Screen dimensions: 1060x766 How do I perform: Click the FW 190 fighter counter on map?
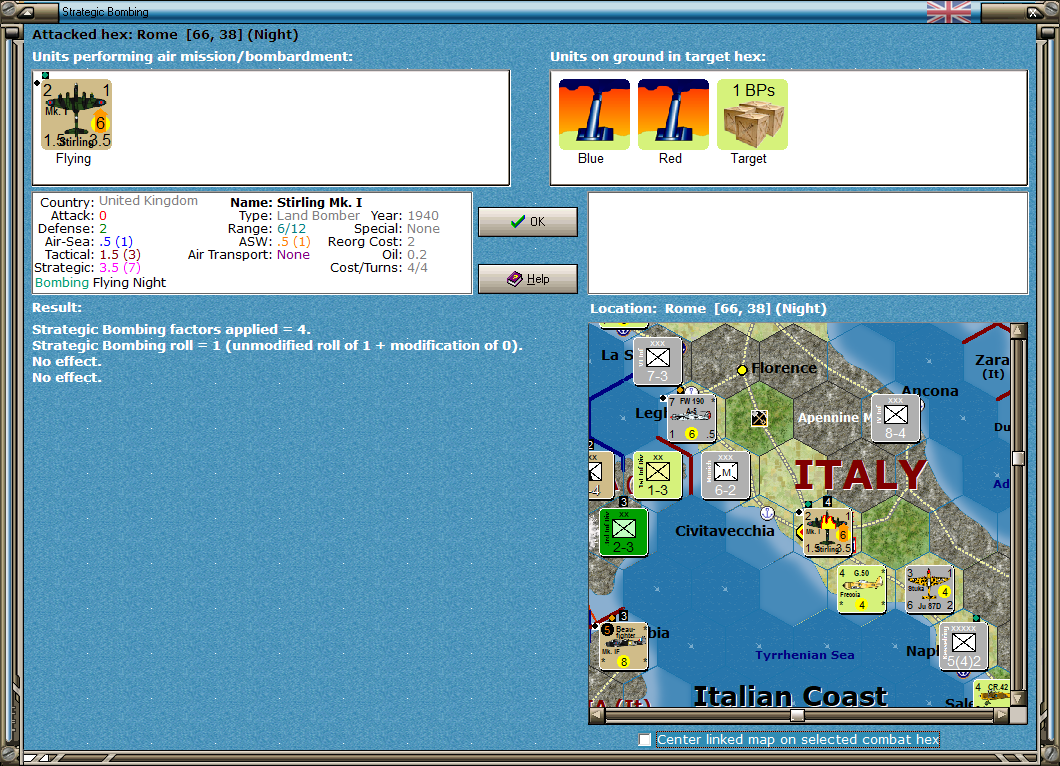(x=692, y=417)
